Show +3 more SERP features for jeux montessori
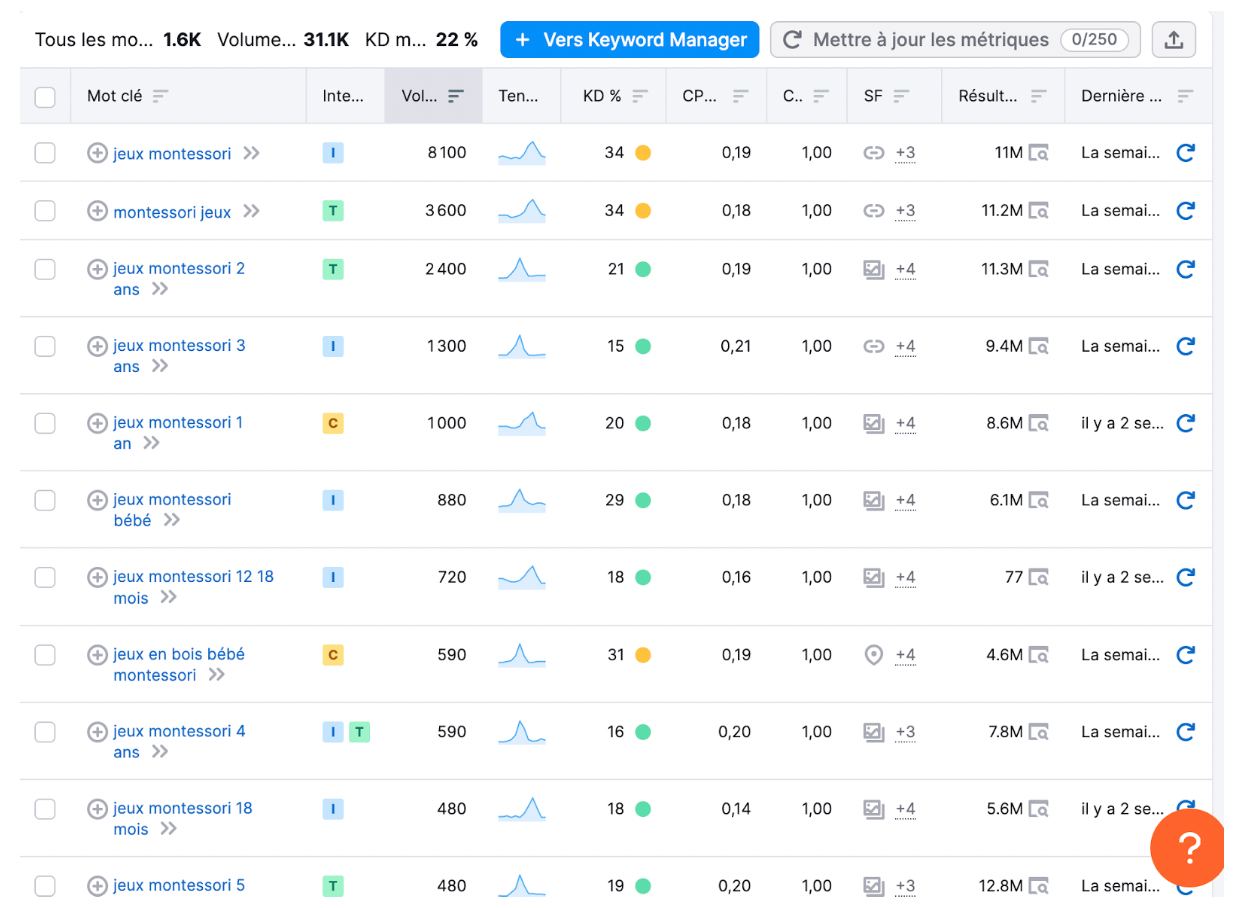The width and height of the screenshot is (1234, 908). coord(905,154)
